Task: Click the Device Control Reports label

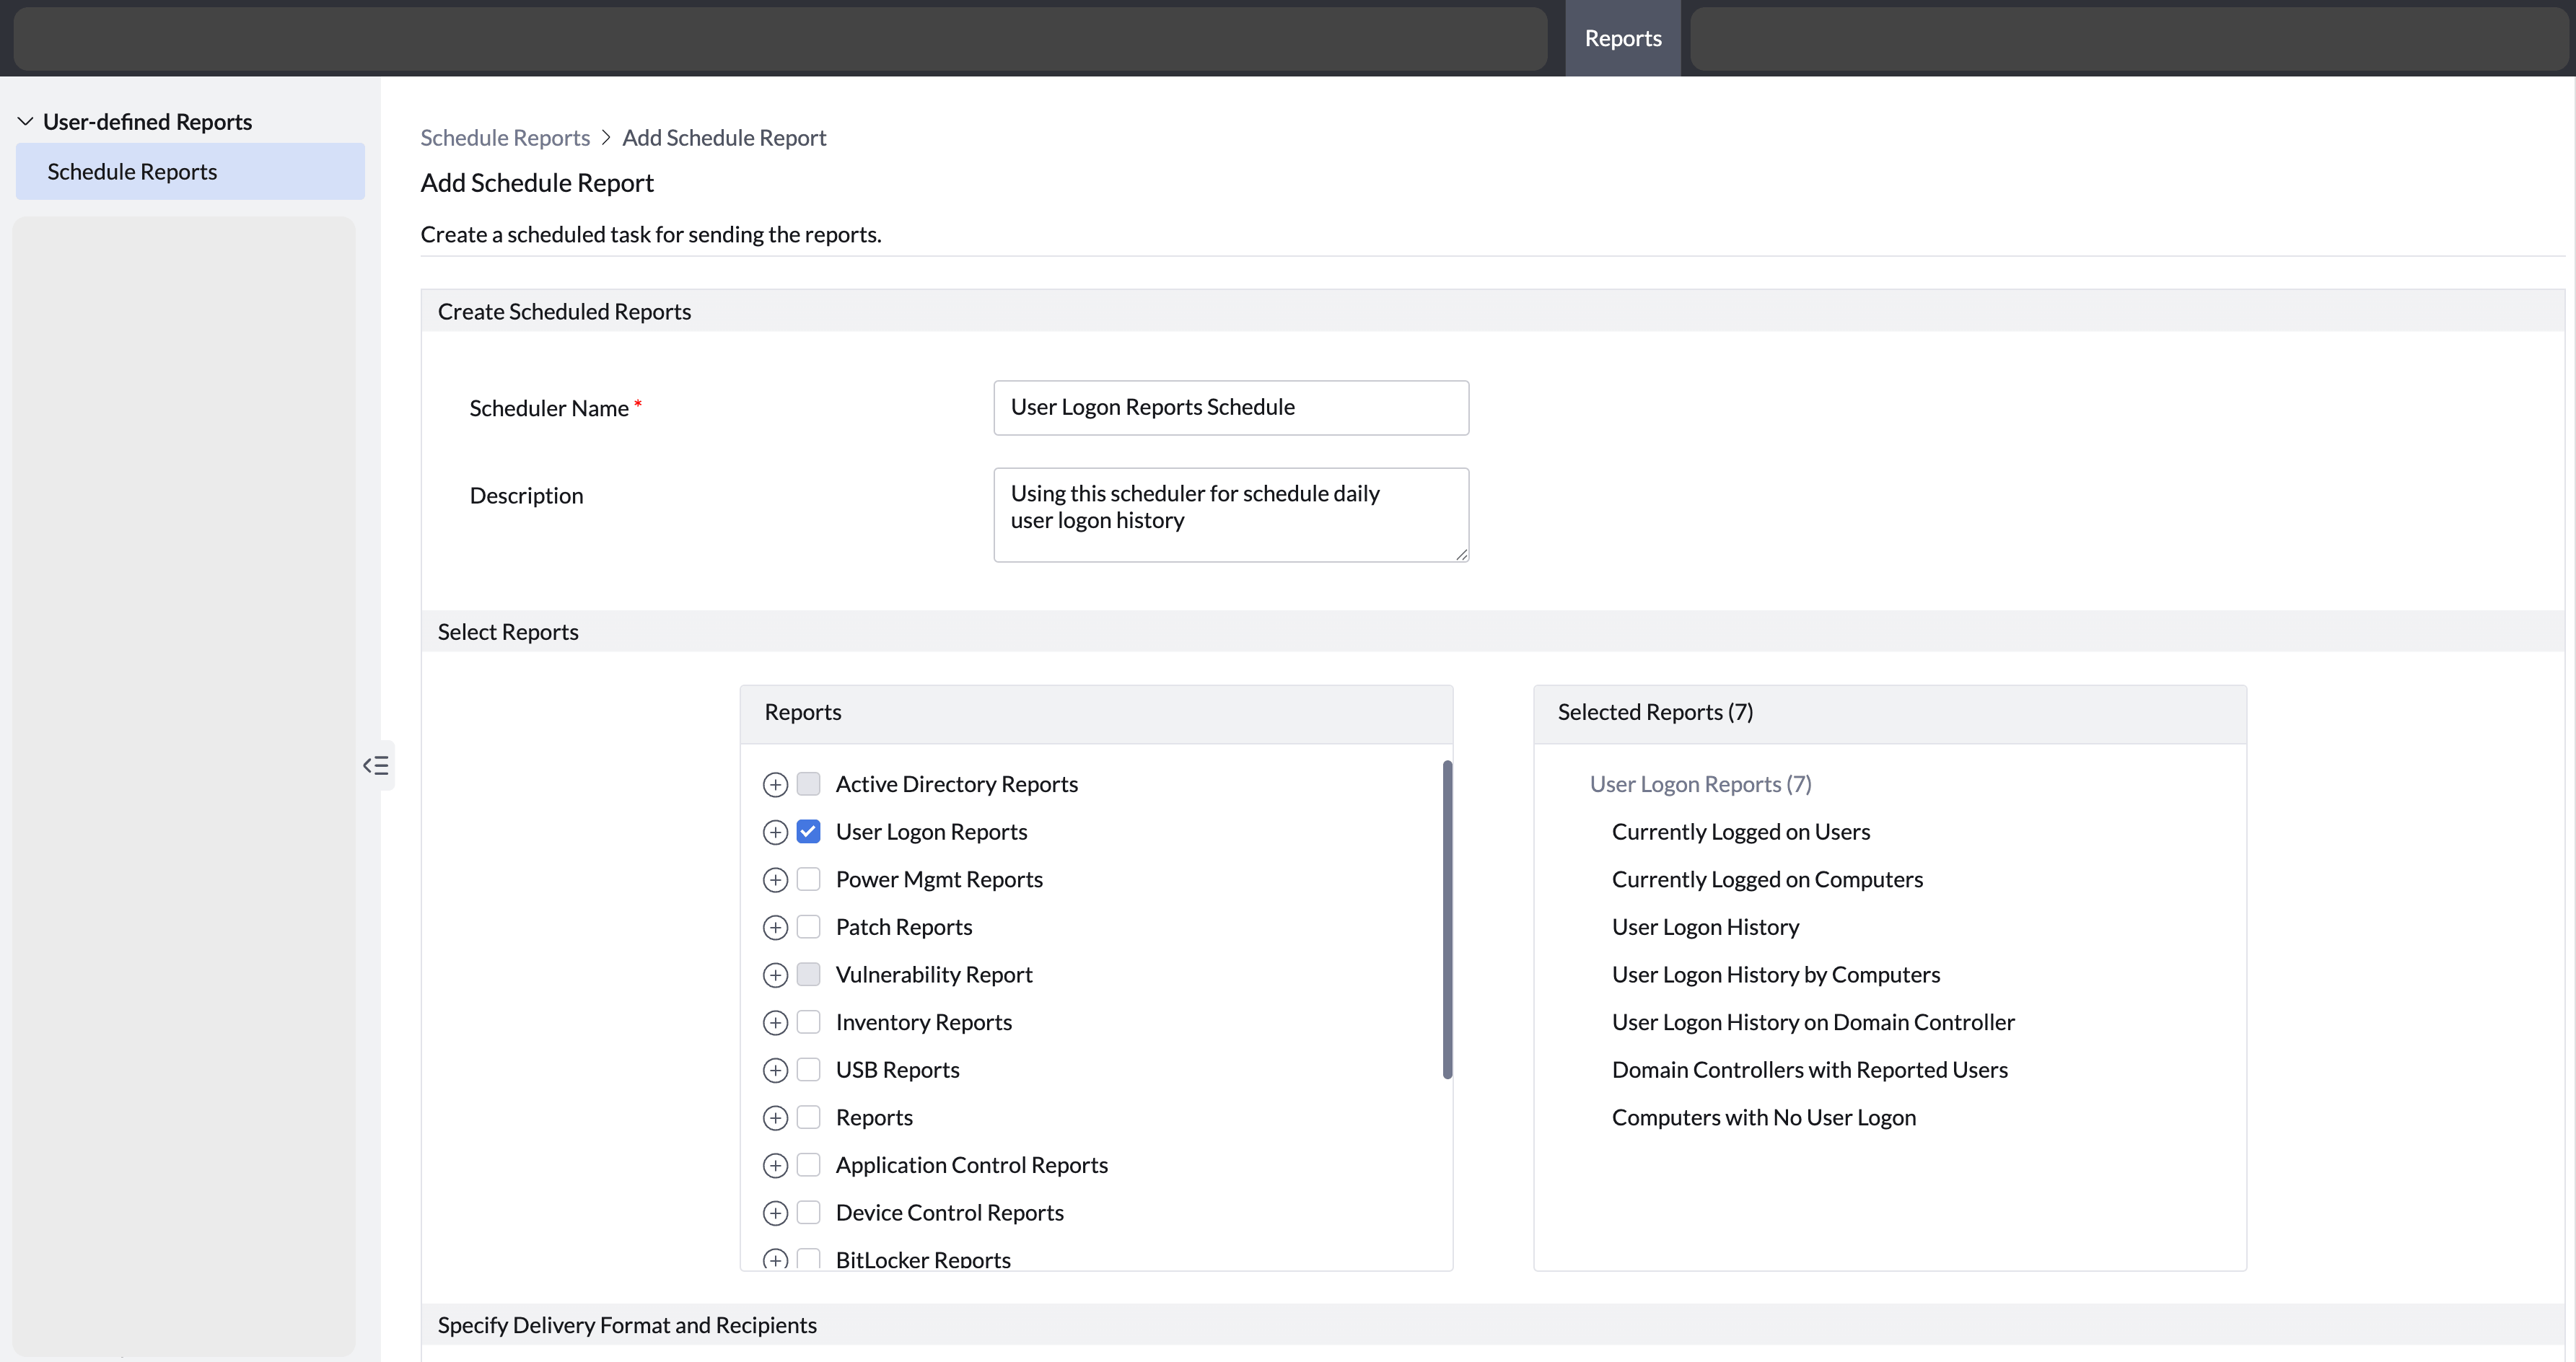Action: coord(949,1212)
